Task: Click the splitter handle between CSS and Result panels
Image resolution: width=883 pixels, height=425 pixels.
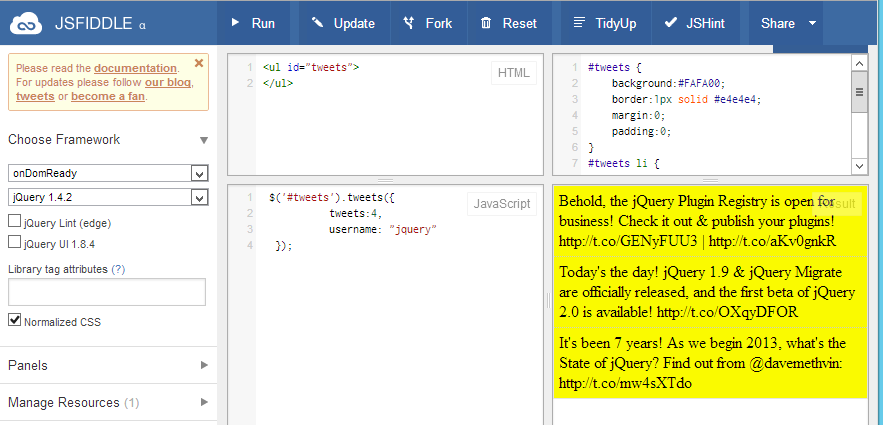Action: [710, 180]
